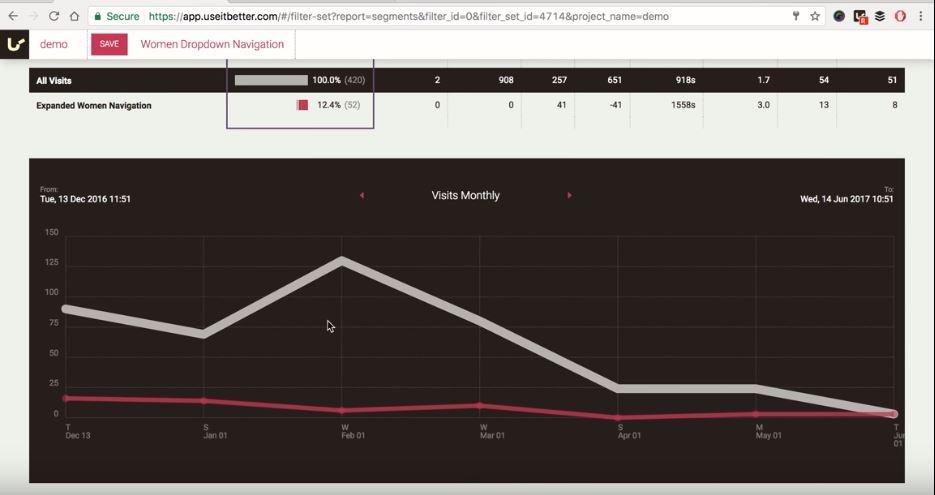Image resolution: width=935 pixels, height=495 pixels.
Task: Click the red 12.4% segment bar
Action: 302,105
